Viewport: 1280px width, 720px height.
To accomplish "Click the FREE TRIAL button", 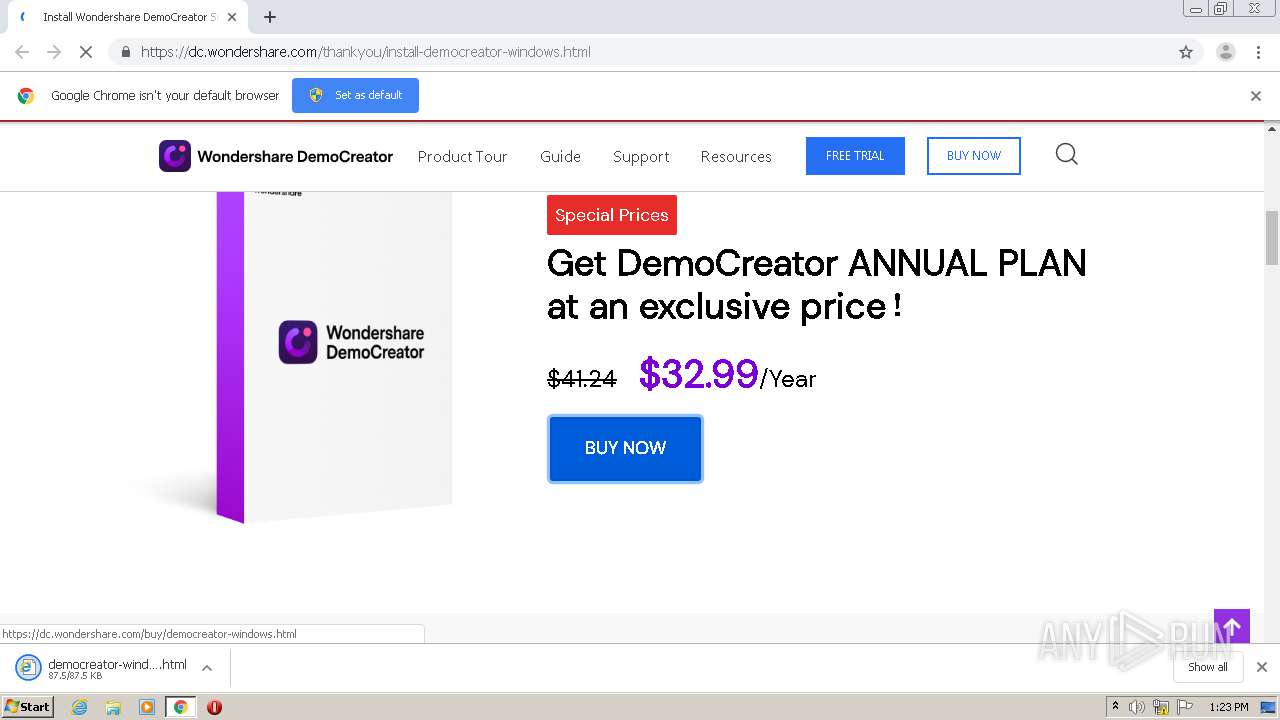I will 855,156.
